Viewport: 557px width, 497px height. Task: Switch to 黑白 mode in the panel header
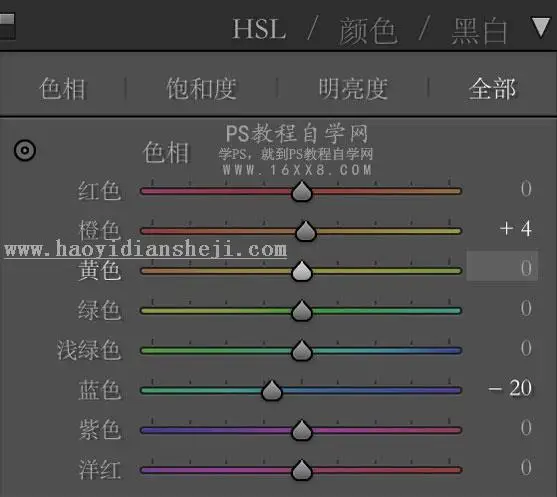point(479,32)
